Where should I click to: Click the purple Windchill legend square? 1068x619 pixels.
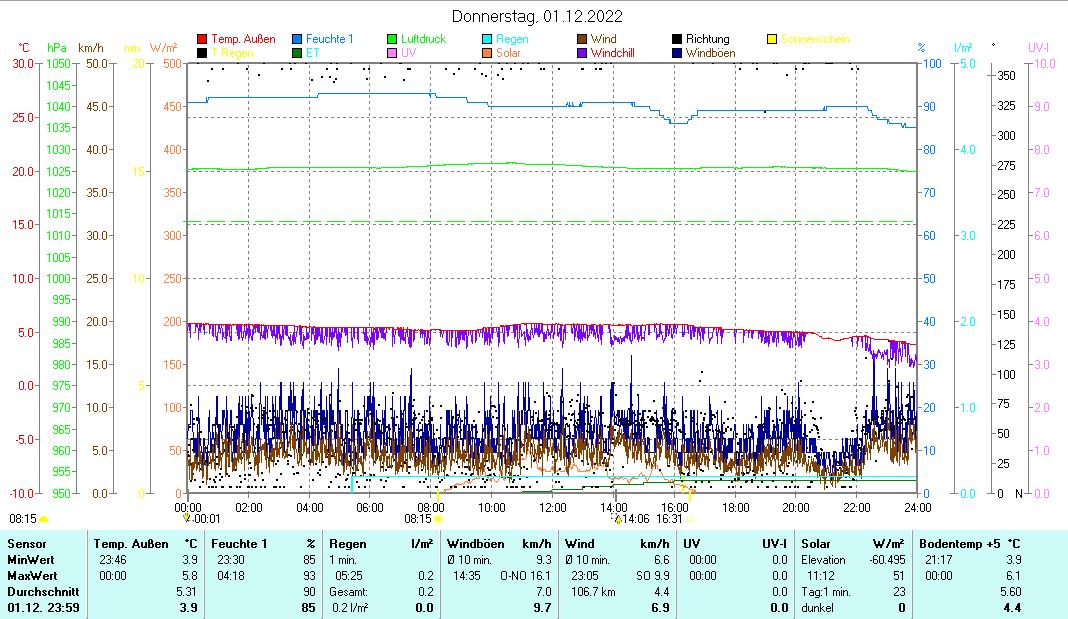[582, 52]
